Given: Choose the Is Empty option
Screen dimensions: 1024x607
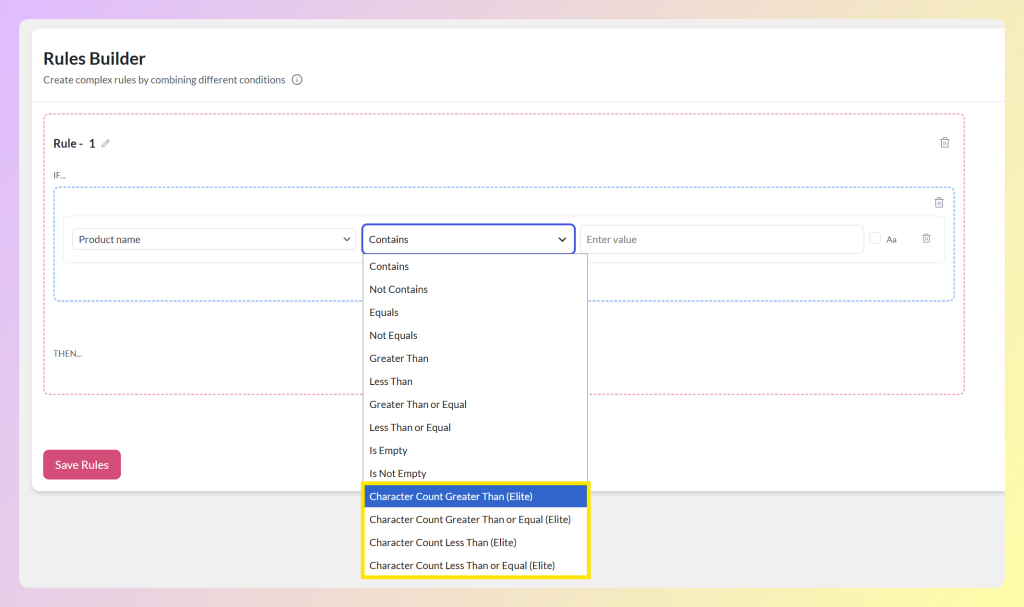Looking at the screenshot, I should 475,450.
